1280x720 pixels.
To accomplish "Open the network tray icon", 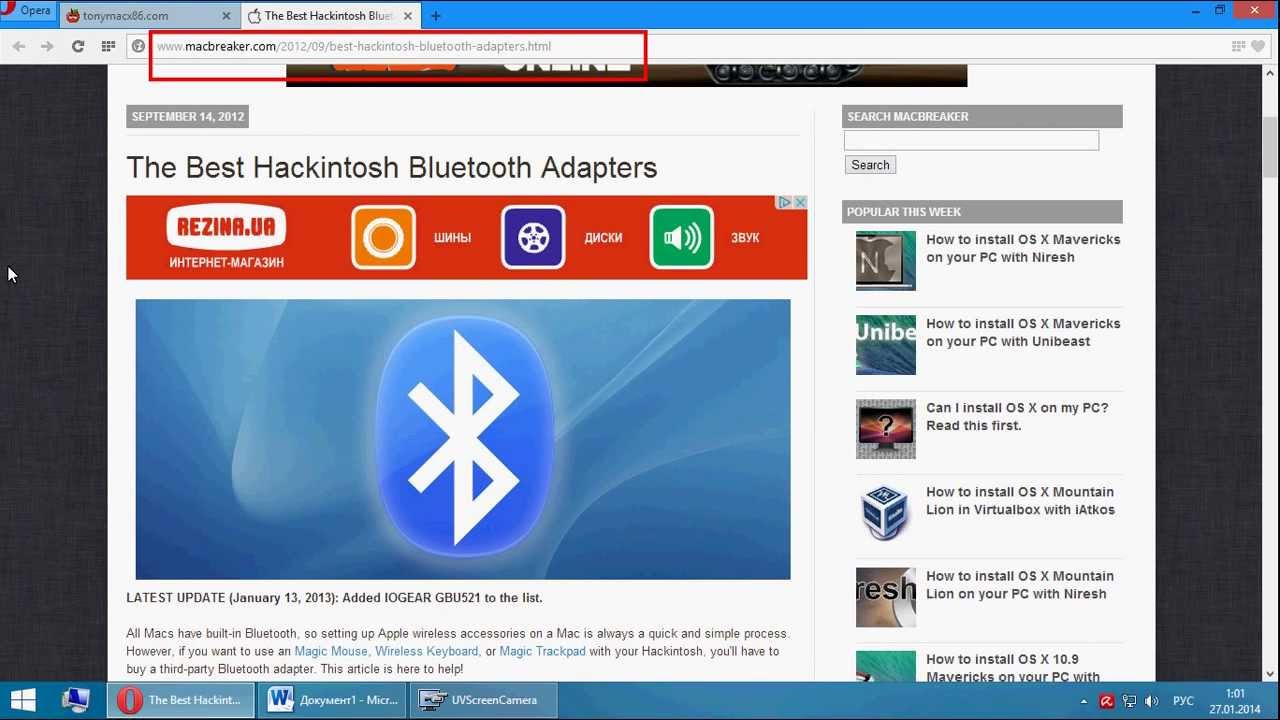I will [x=1129, y=701].
